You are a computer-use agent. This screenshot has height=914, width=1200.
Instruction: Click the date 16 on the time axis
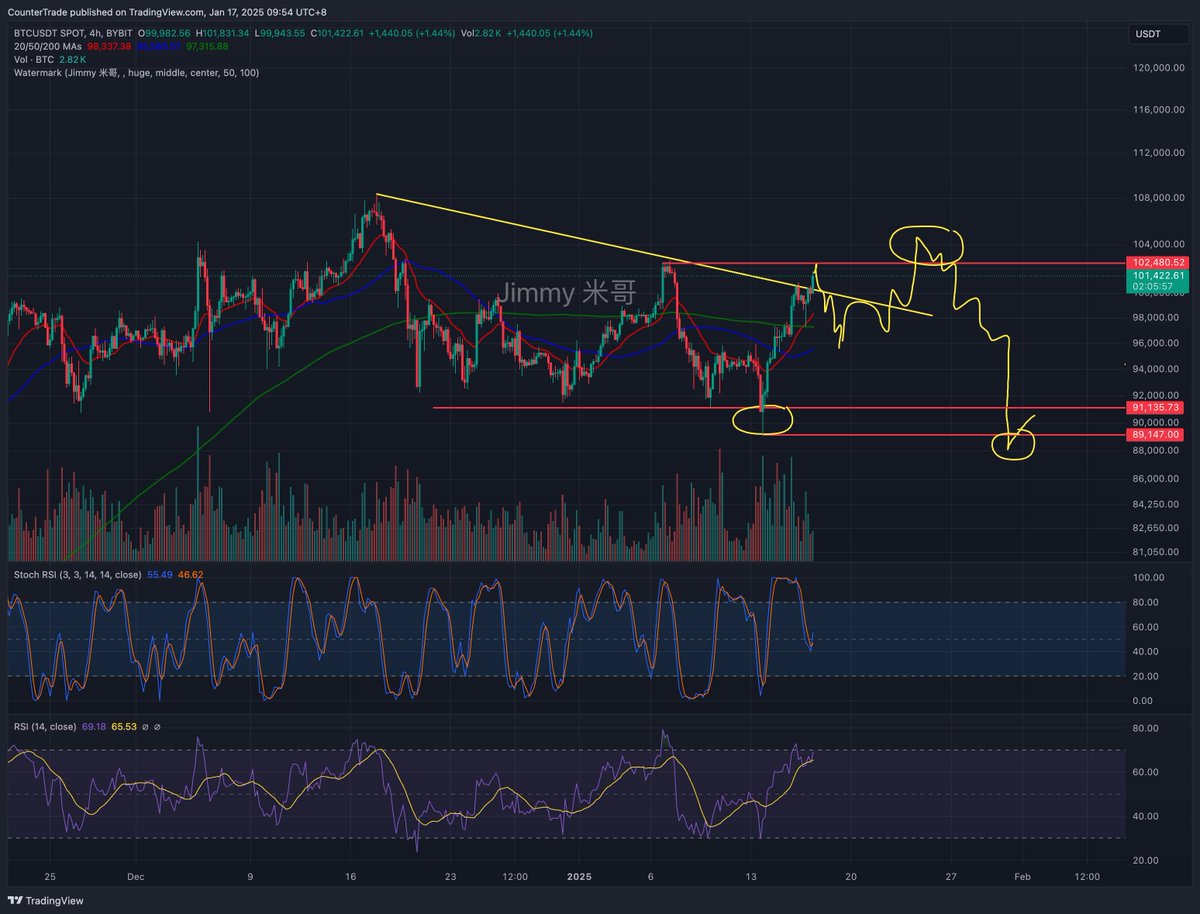click(351, 876)
